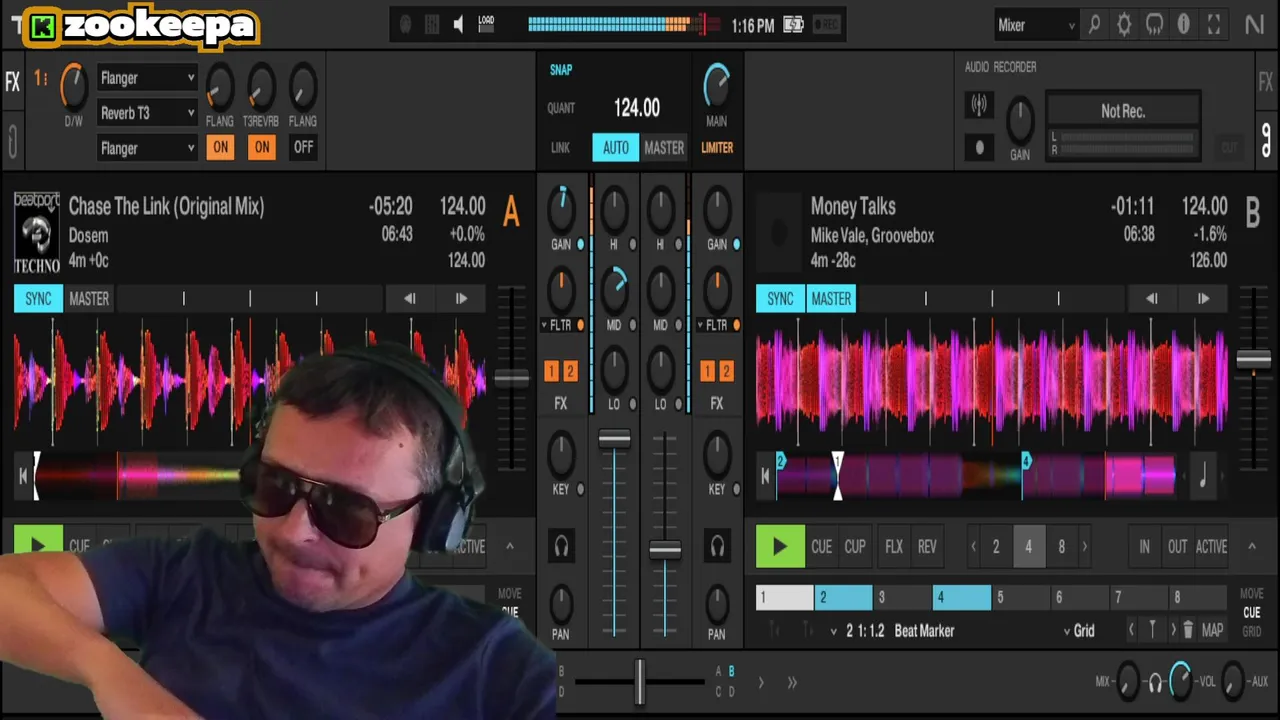
Task: Click the channel A volume fader handle
Action: pyautogui.click(x=614, y=439)
